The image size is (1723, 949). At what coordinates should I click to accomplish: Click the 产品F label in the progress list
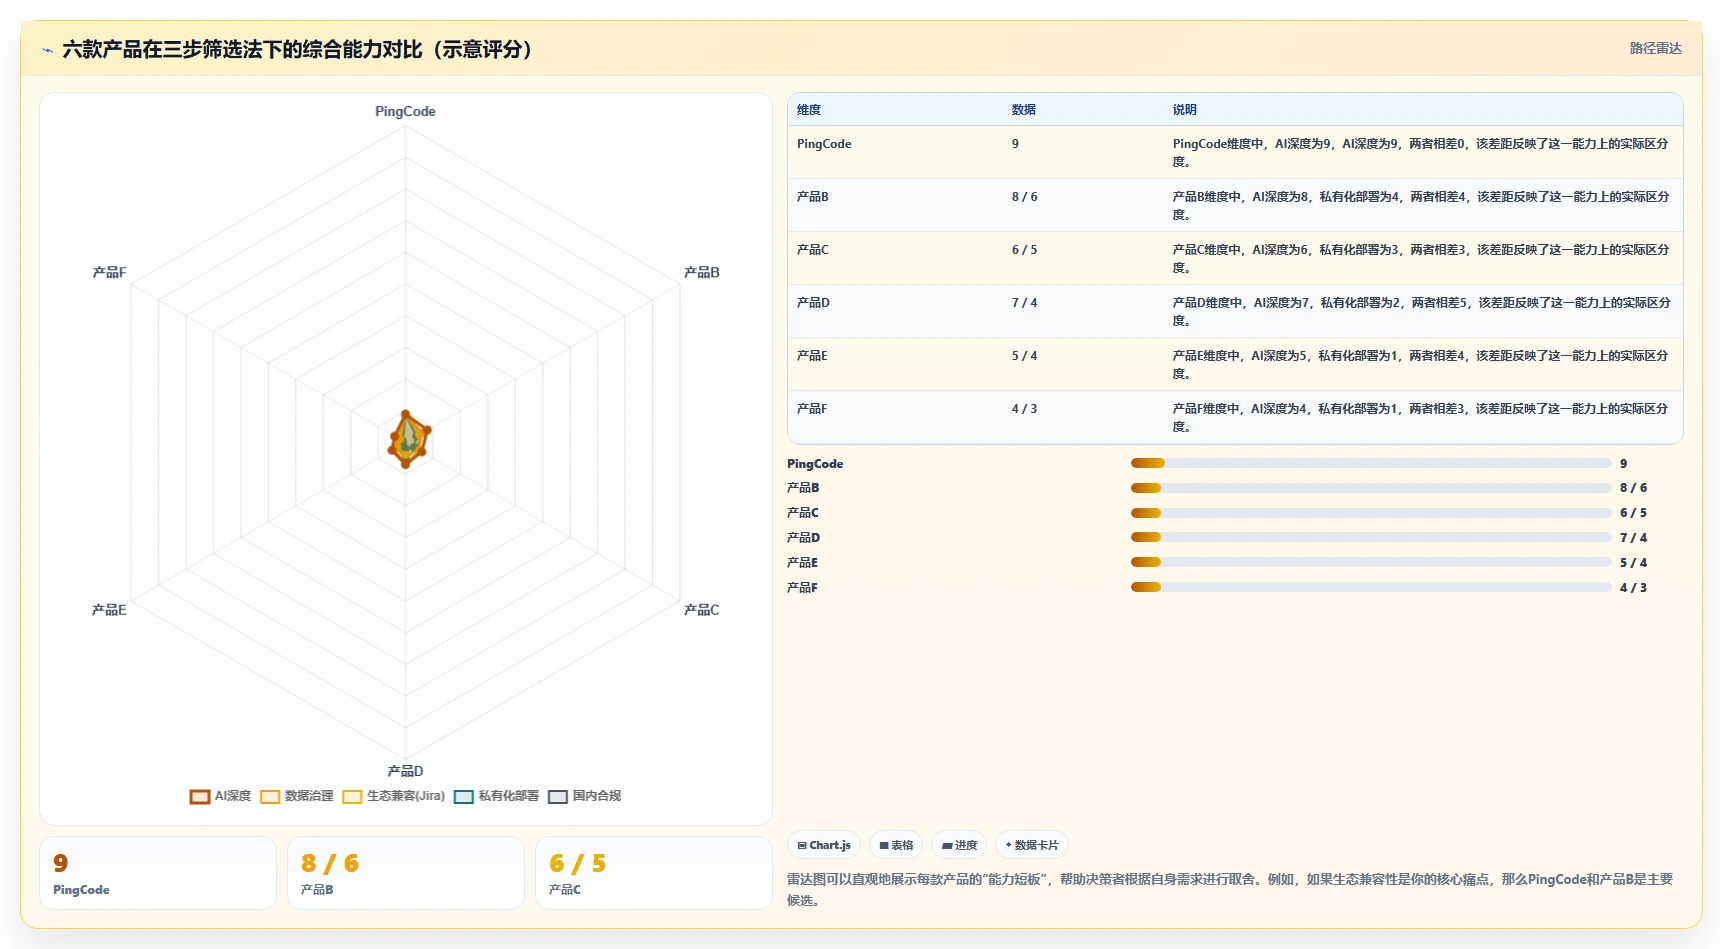tap(802, 588)
